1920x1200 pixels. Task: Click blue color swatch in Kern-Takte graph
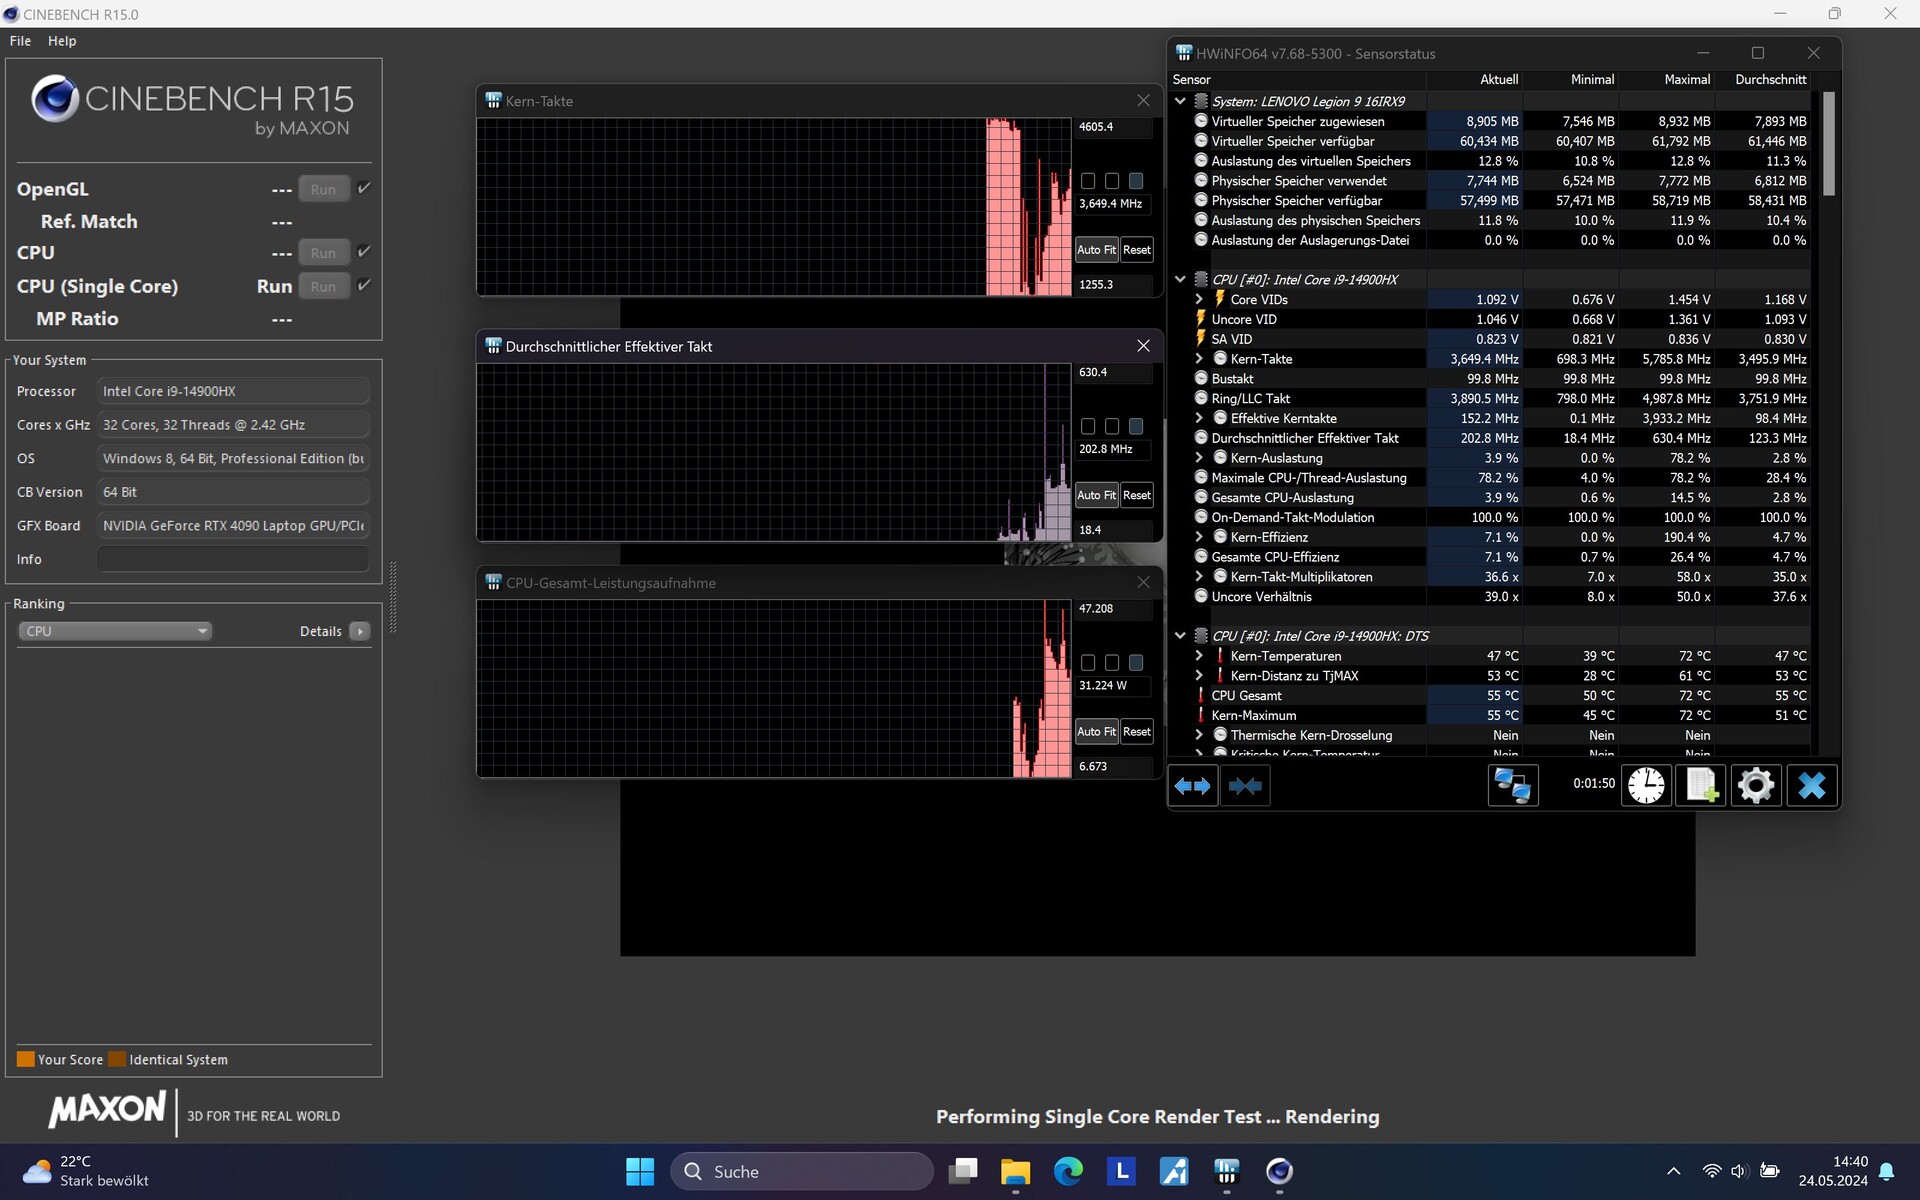1136,181
